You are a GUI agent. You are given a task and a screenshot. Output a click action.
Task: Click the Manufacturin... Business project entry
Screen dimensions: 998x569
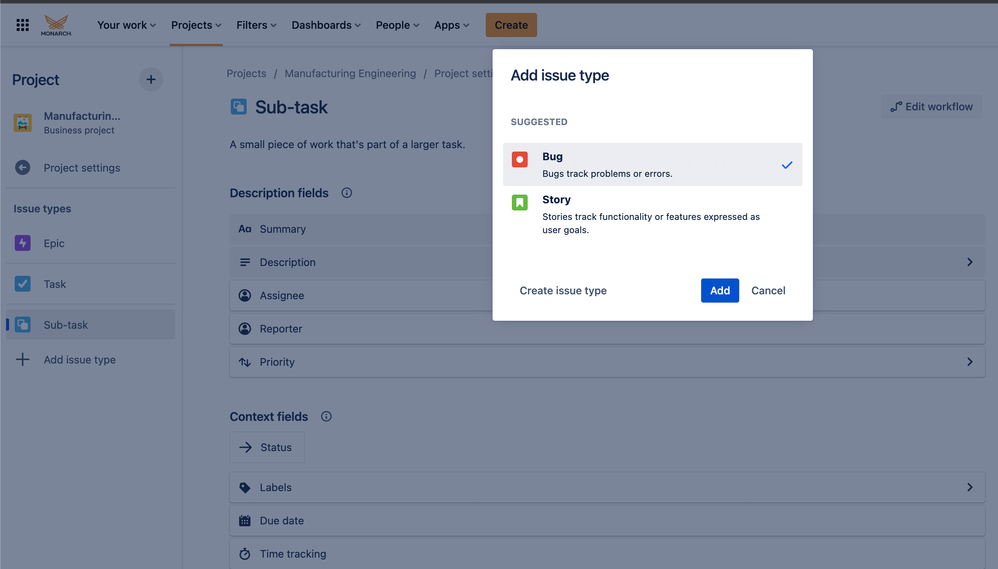90,122
